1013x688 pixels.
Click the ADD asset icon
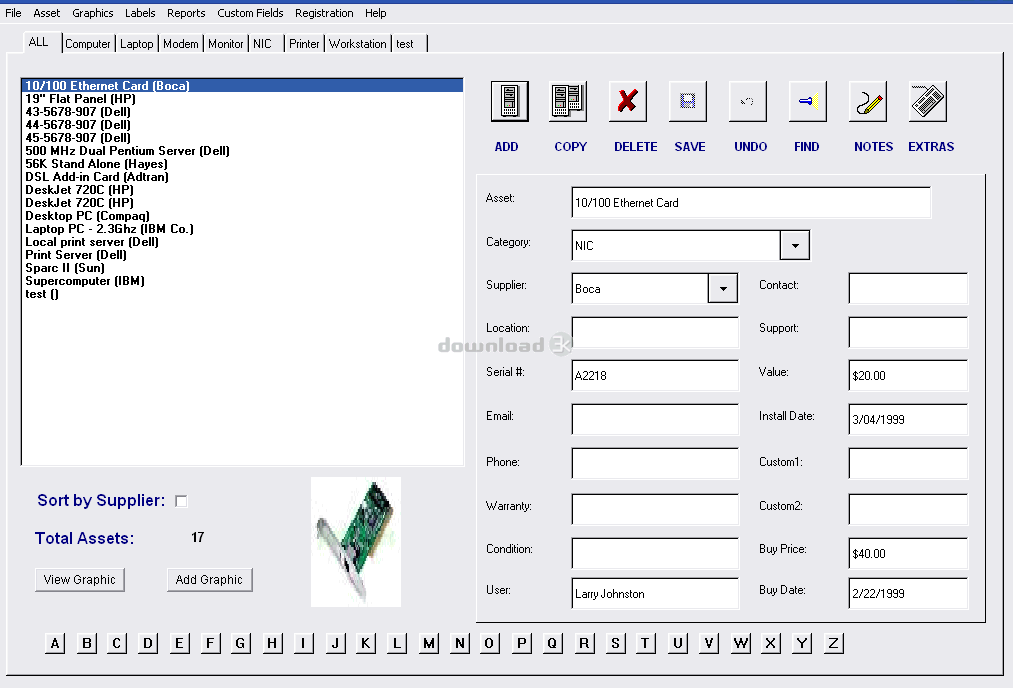click(509, 101)
